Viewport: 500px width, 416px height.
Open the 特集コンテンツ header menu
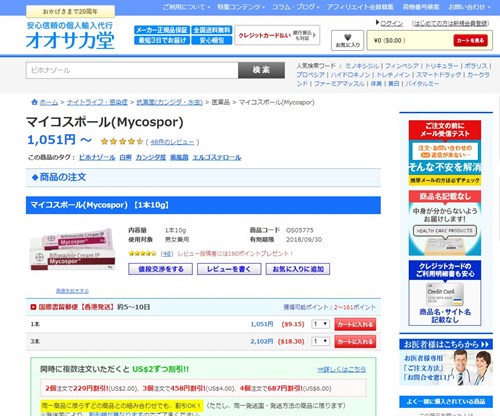pyautogui.click(x=241, y=7)
